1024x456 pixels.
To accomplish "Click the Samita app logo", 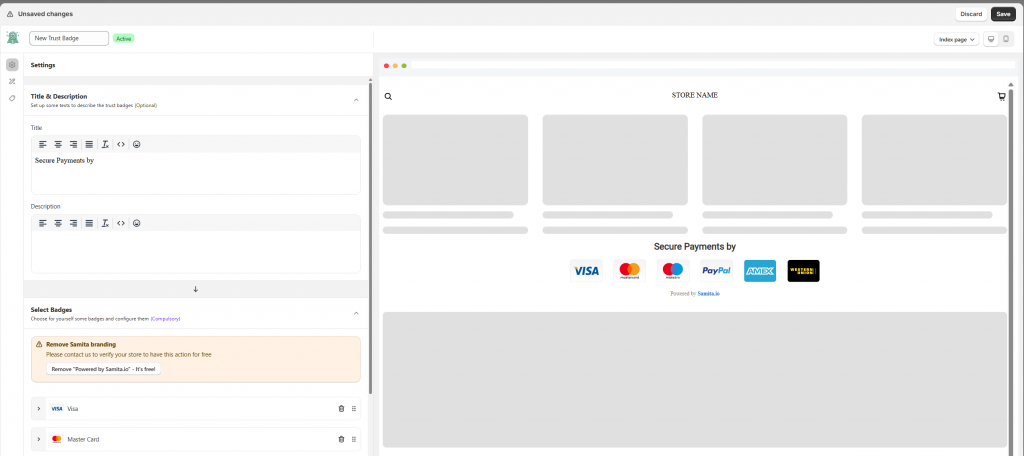I will coord(12,39).
